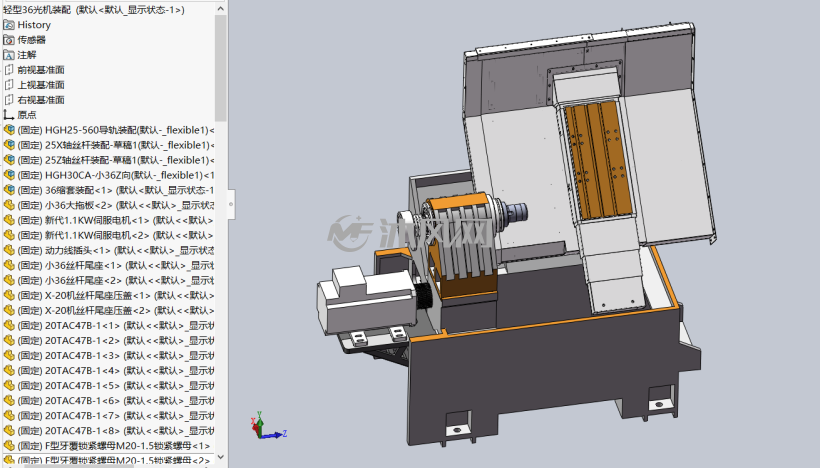The height and width of the screenshot is (468, 820).
Task: Select the 前视基准面 plane icon
Action: (x=8, y=70)
